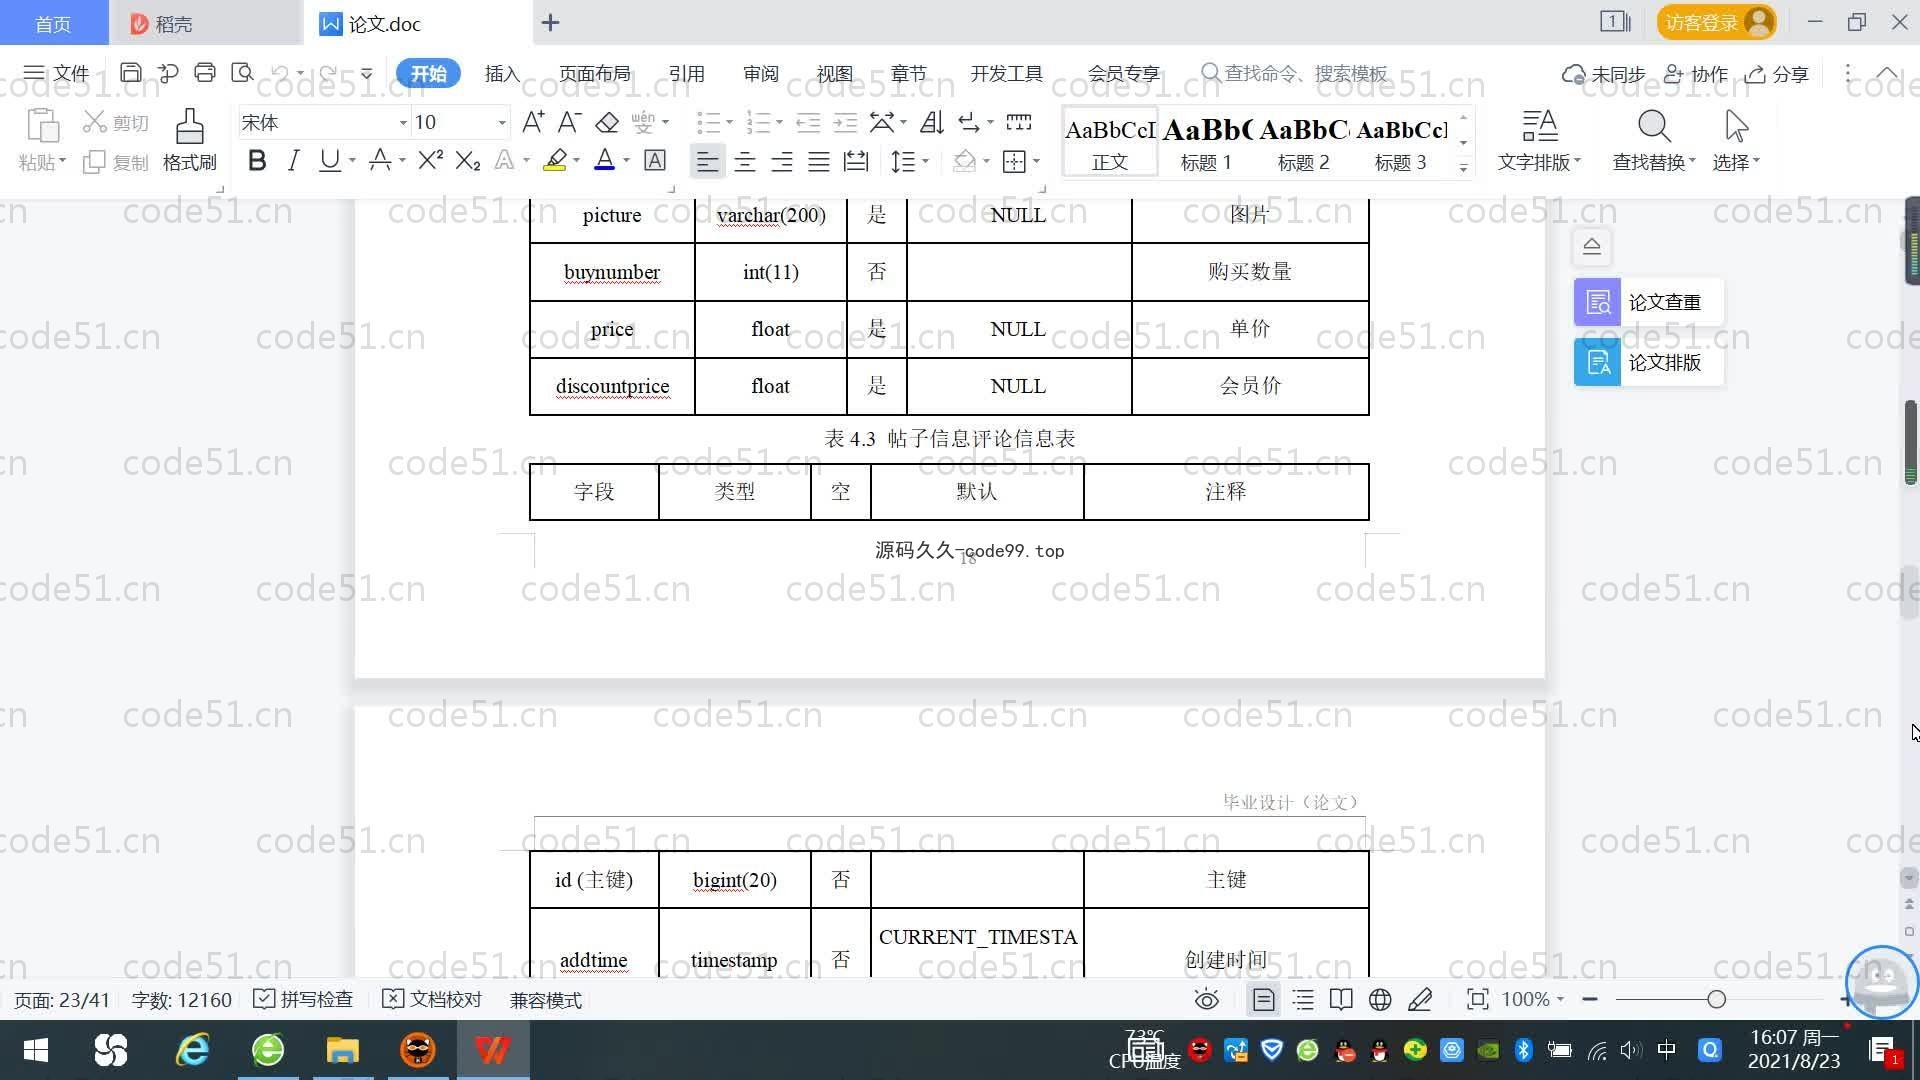Switch to Outline view icon
Screen dimensions: 1920x1080
[x=1303, y=999]
